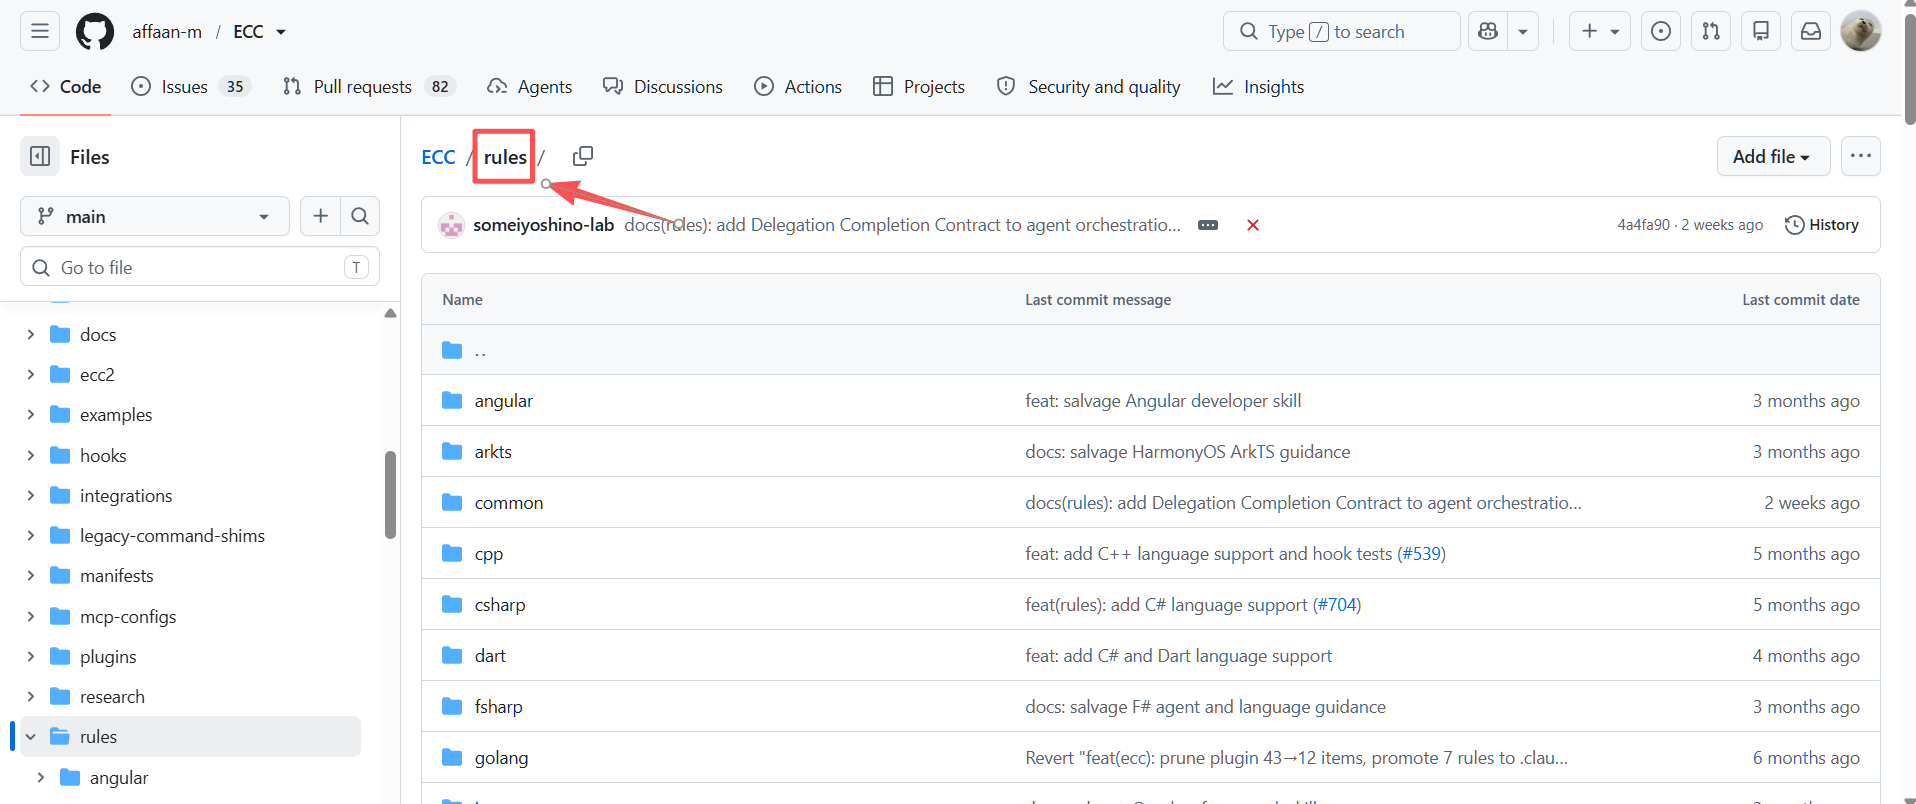Collapse the rules folder in the tree
Viewport: 1916px width, 804px height.
[31, 736]
